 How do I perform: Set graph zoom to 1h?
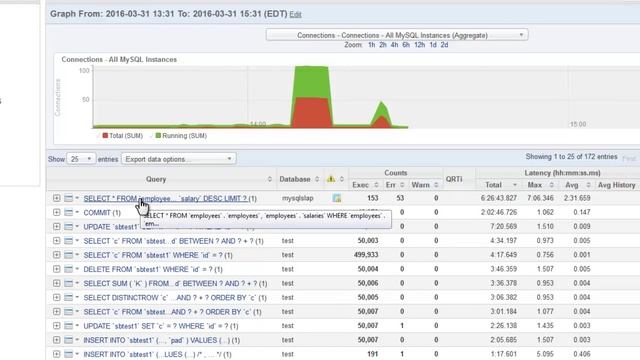point(371,45)
